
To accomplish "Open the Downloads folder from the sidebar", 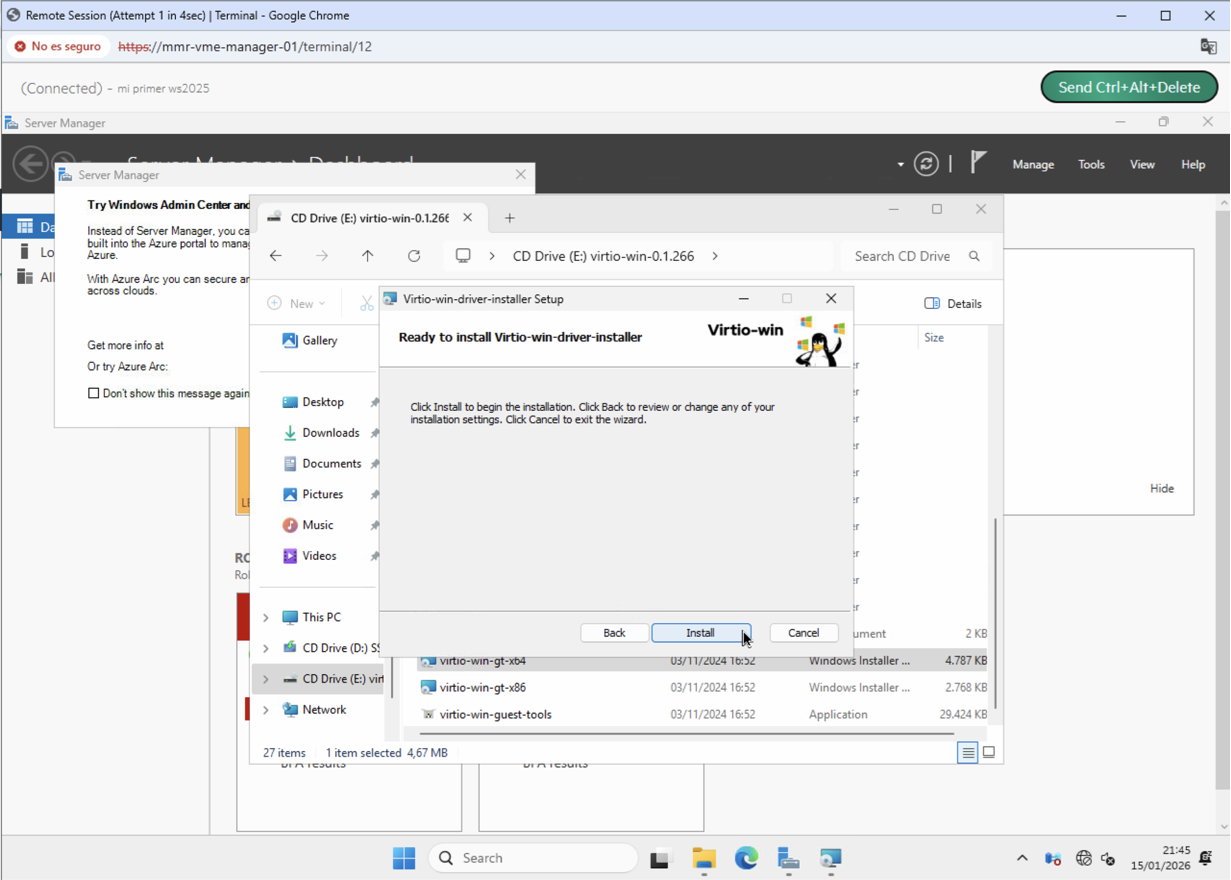I will pos(329,432).
